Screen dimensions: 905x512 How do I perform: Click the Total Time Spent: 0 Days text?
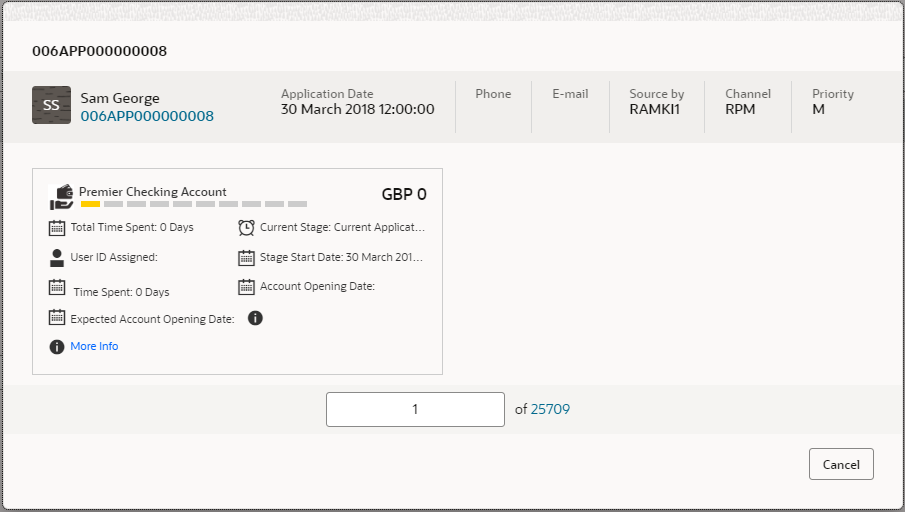pyautogui.click(x=132, y=227)
